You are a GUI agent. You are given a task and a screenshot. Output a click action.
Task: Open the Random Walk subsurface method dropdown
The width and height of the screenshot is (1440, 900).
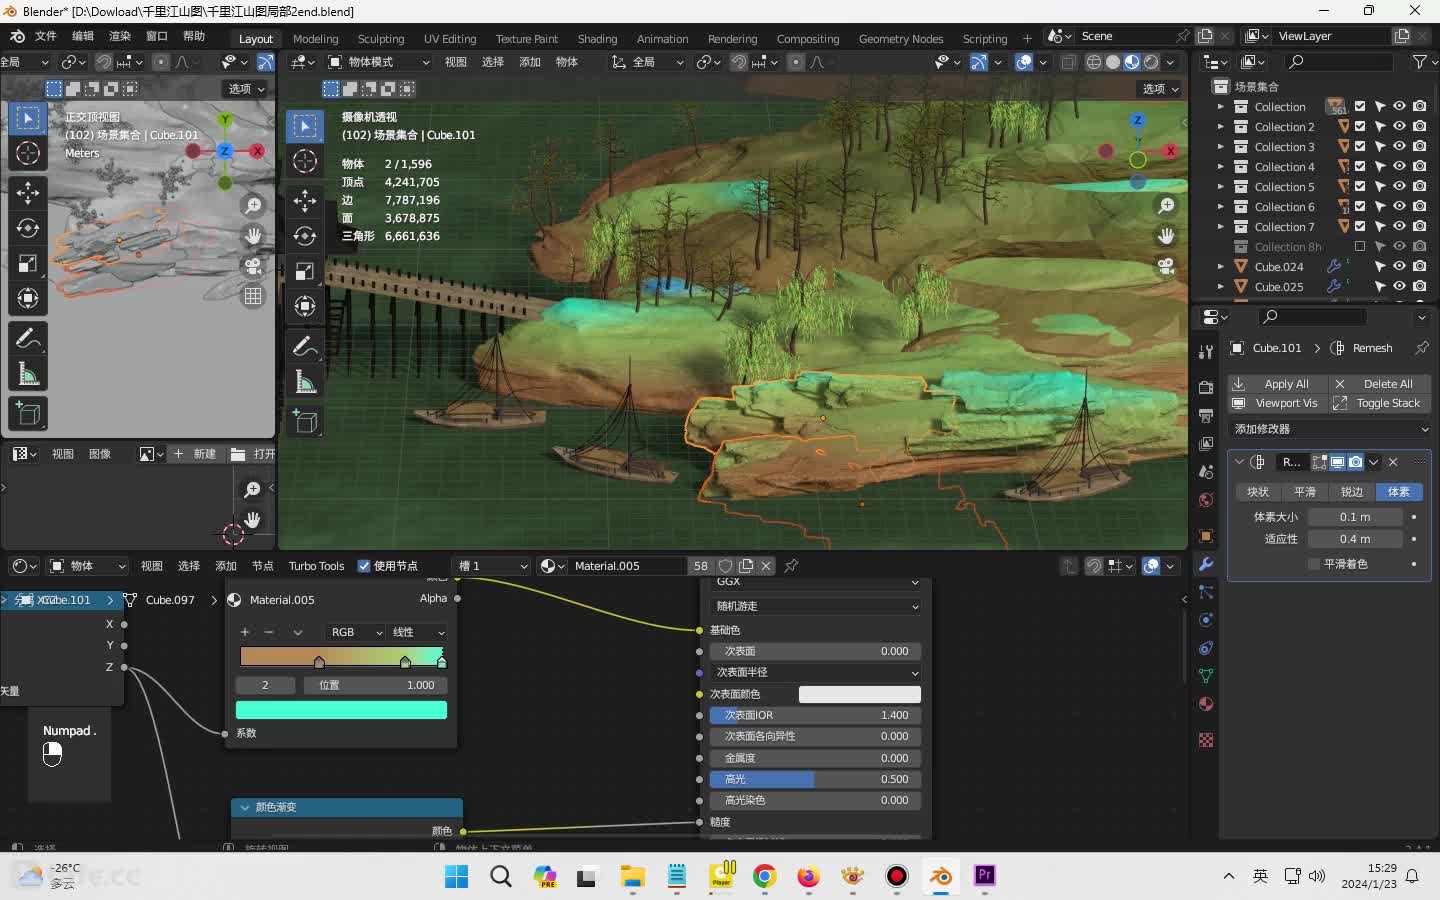[815, 606]
